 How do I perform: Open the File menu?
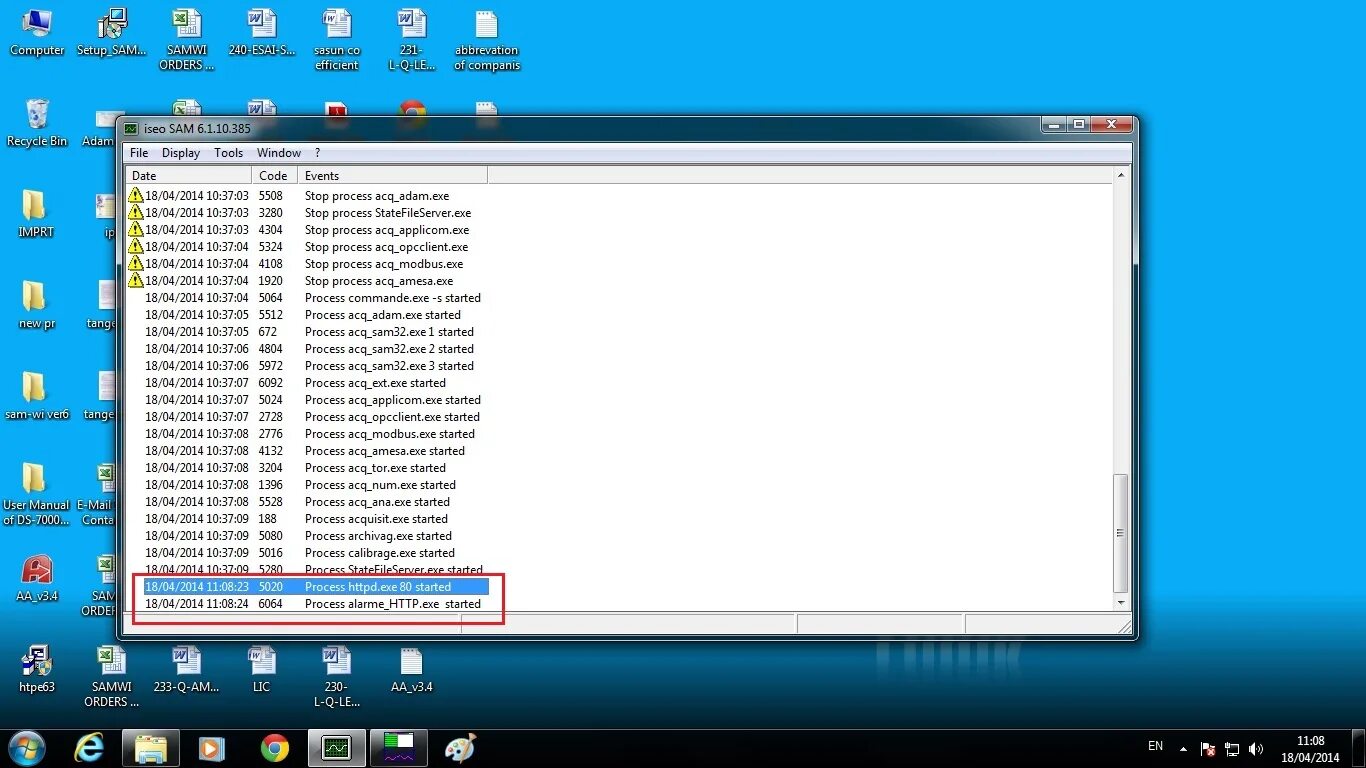[x=138, y=152]
